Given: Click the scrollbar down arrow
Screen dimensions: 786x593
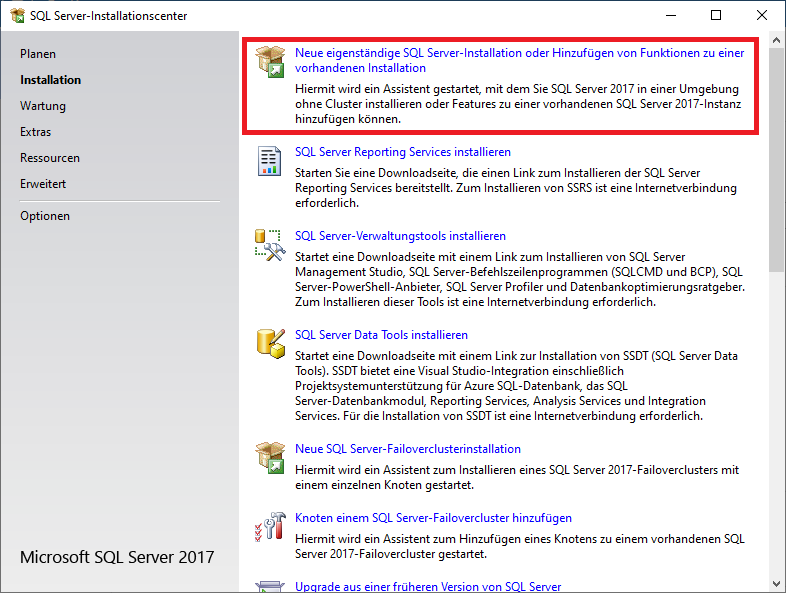Looking at the screenshot, I should coord(776,584).
